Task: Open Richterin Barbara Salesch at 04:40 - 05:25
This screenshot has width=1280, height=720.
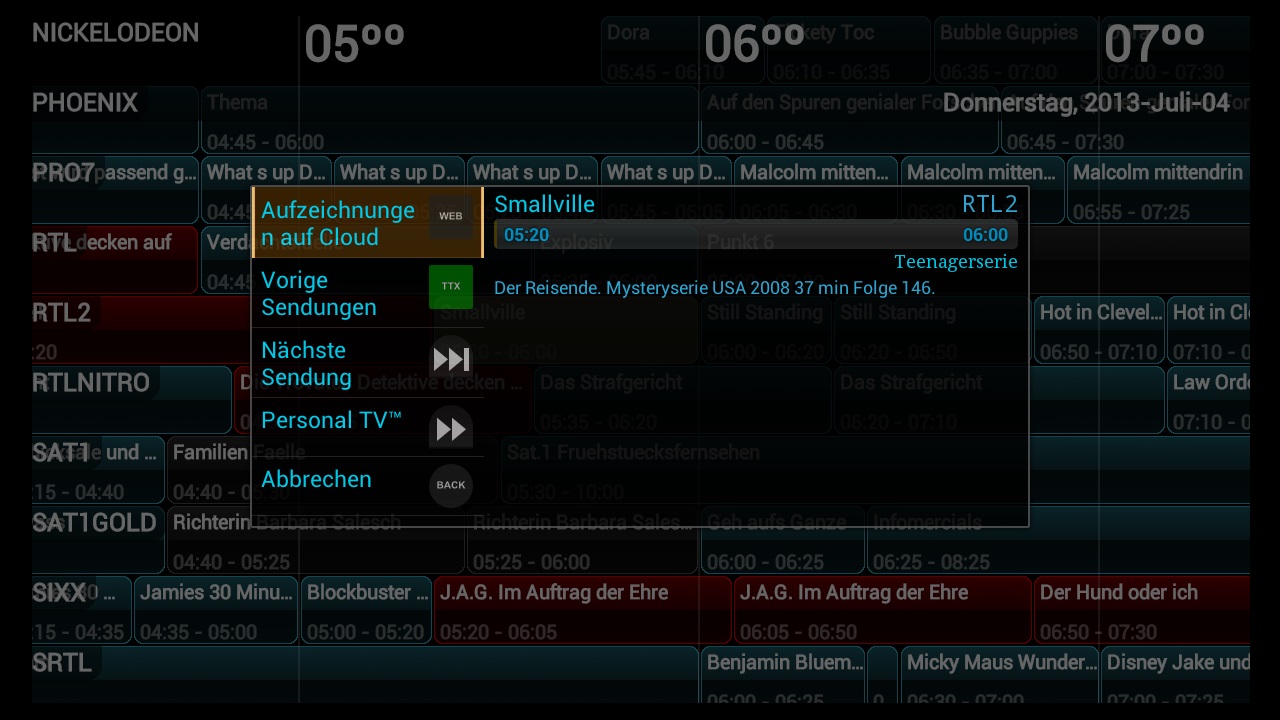Action: (315, 540)
